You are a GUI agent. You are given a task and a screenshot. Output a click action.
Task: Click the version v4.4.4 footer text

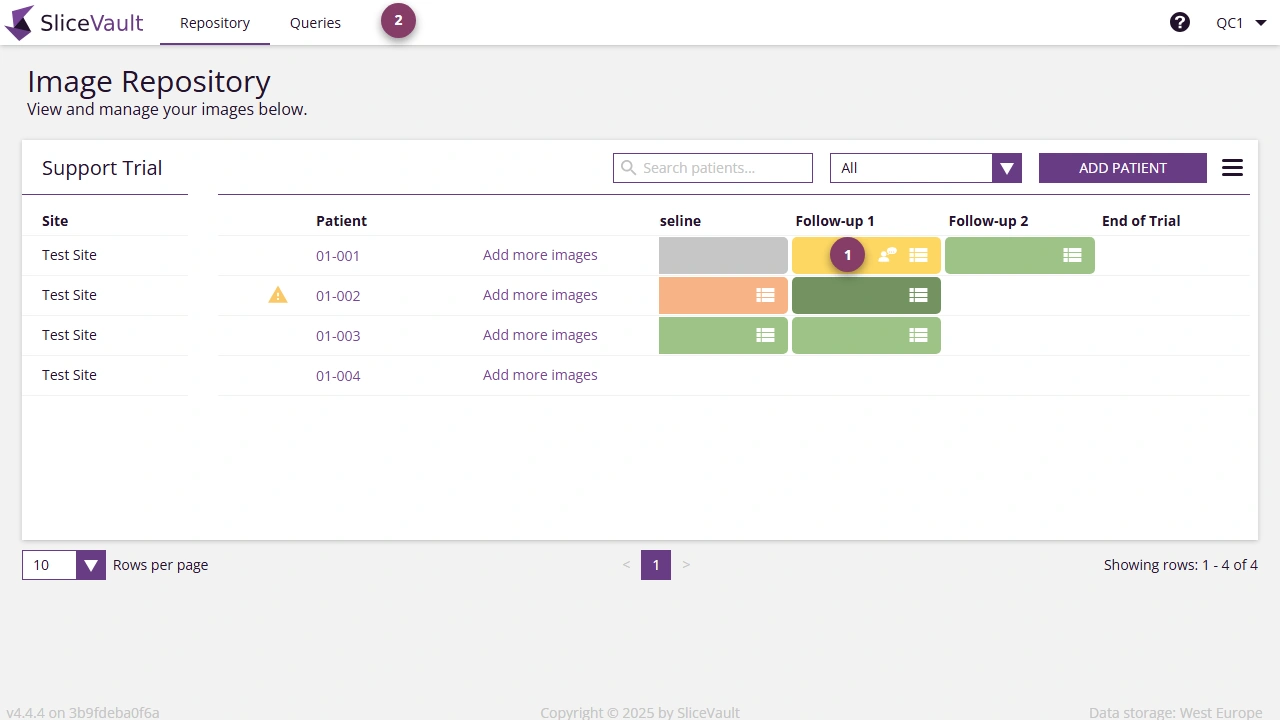click(x=83, y=712)
